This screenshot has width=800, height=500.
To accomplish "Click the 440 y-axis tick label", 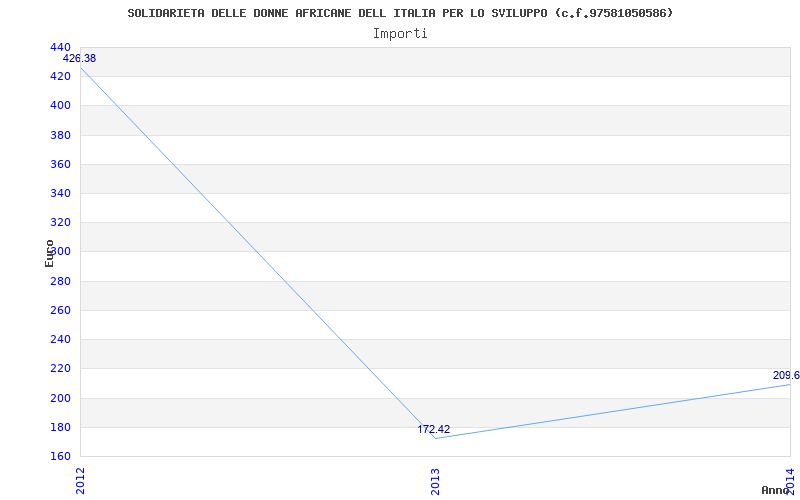I will tap(60, 47).
